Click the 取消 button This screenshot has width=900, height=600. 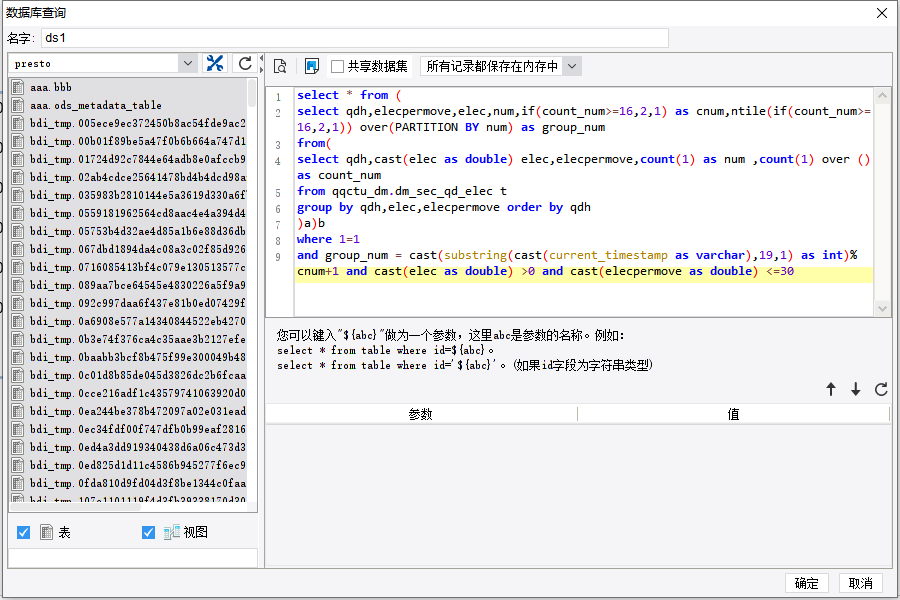[860, 583]
